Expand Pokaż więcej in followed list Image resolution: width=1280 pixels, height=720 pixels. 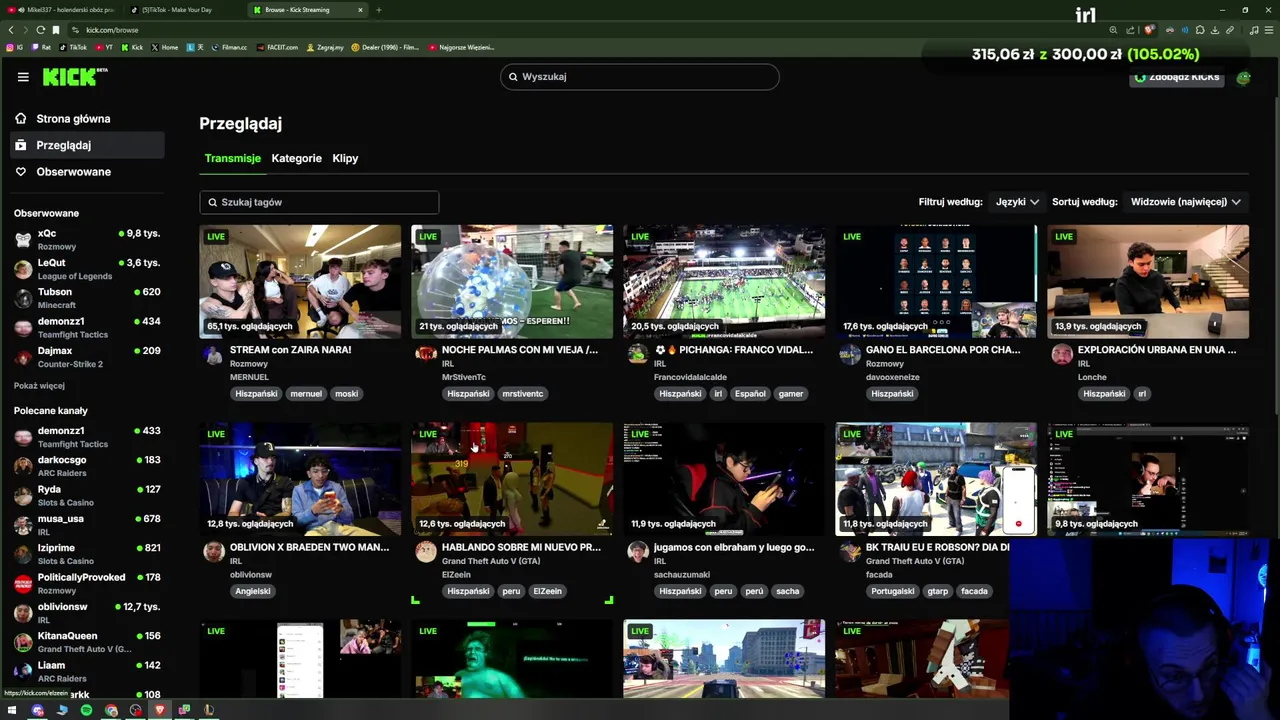[39, 386]
